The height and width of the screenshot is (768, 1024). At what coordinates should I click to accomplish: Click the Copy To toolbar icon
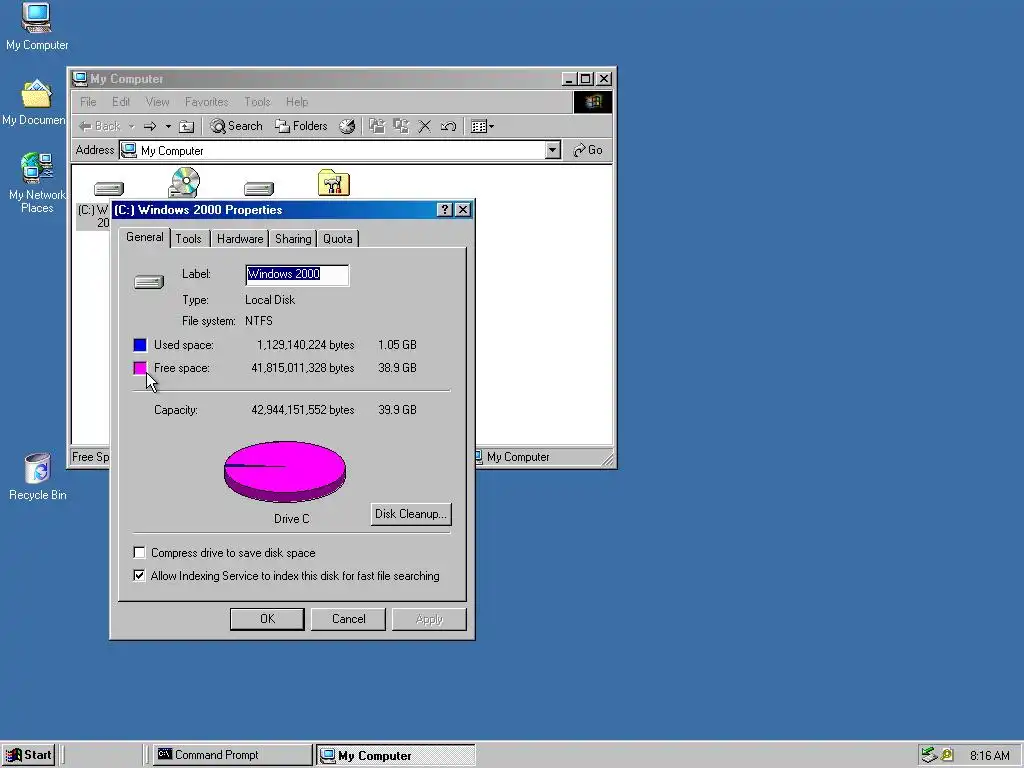click(x=401, y=126)
